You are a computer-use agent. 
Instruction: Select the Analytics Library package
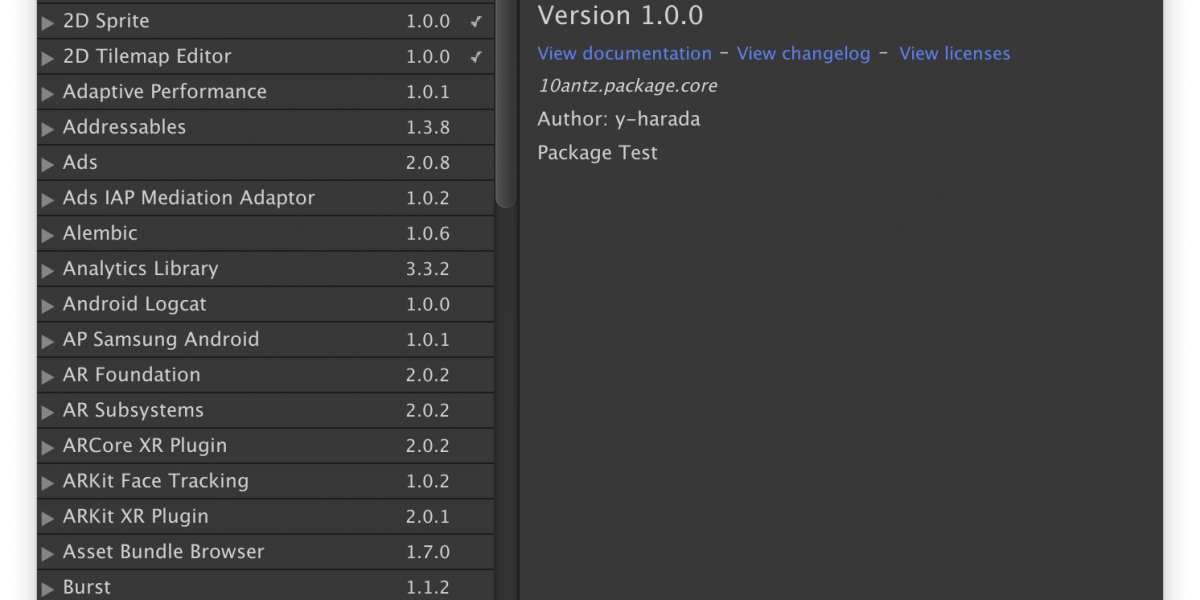140,268
